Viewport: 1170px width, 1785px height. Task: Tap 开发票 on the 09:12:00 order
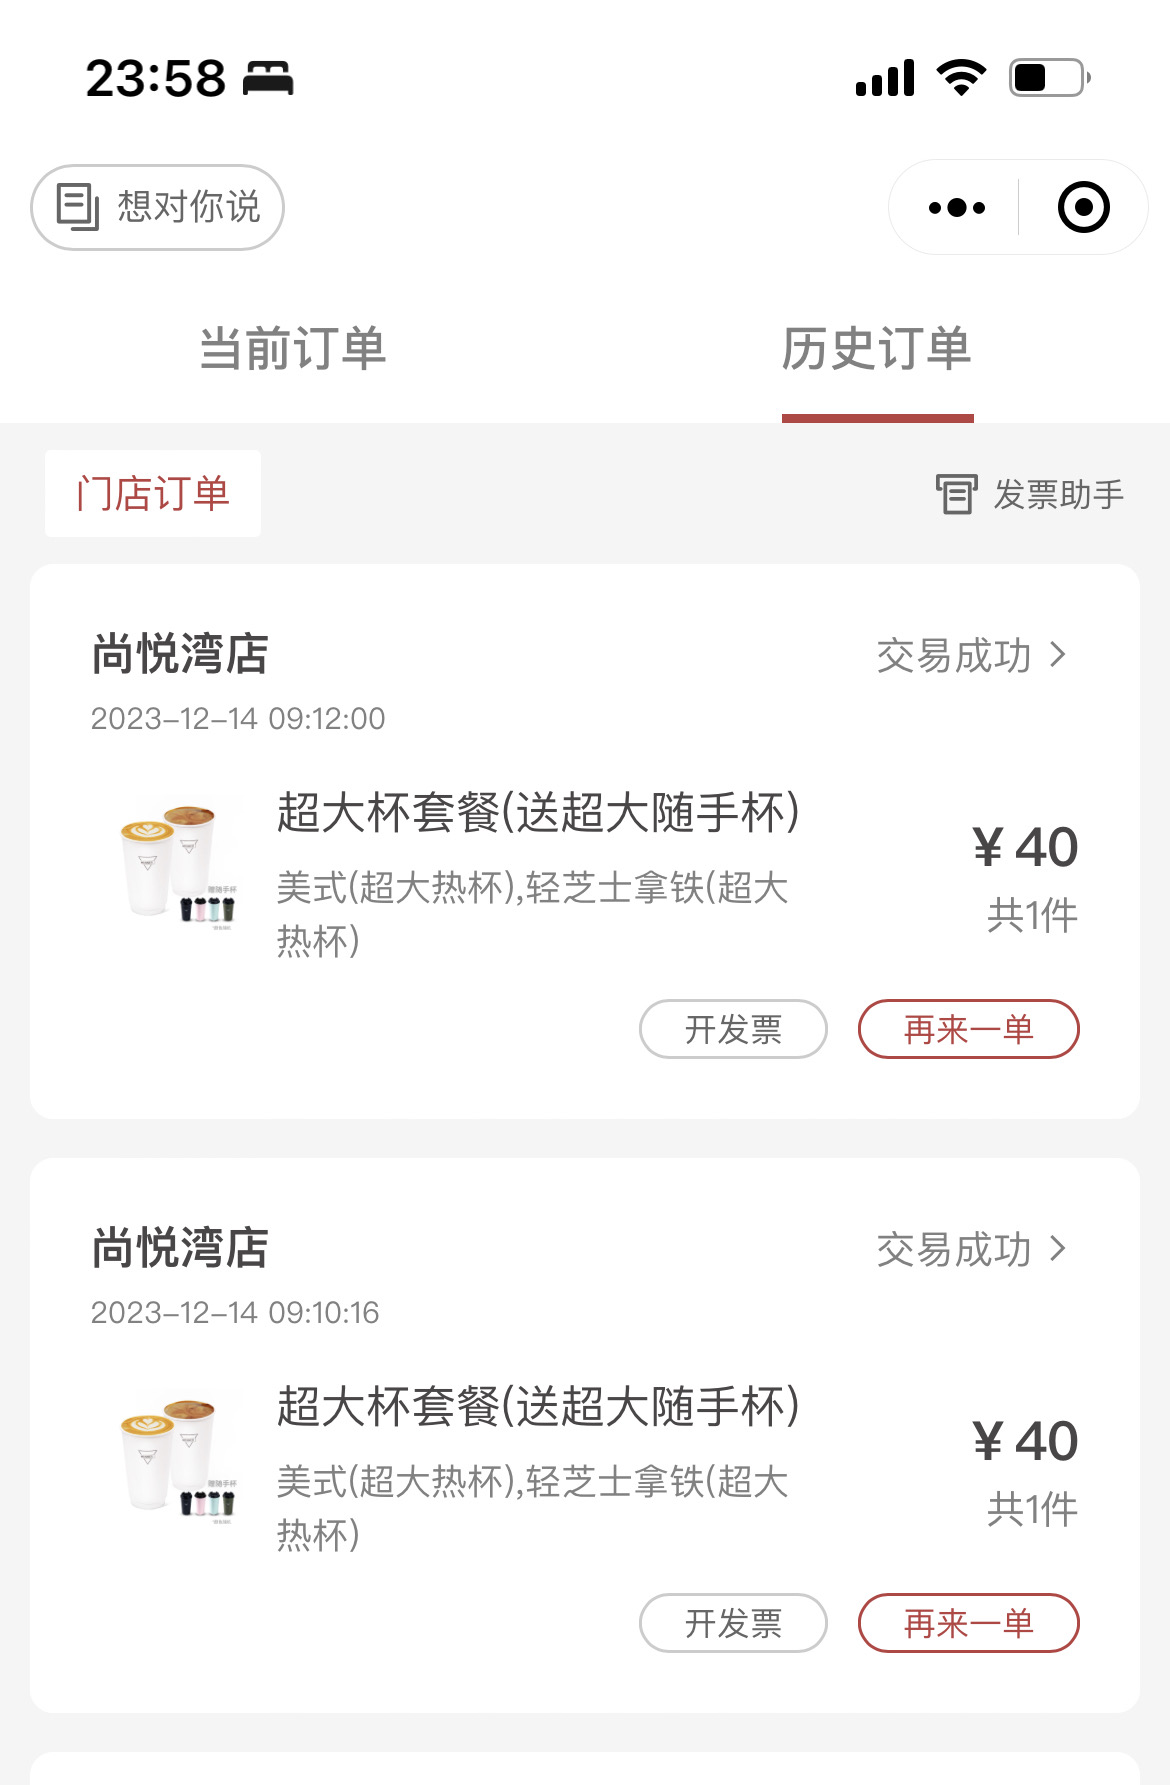pos(733,1029)
